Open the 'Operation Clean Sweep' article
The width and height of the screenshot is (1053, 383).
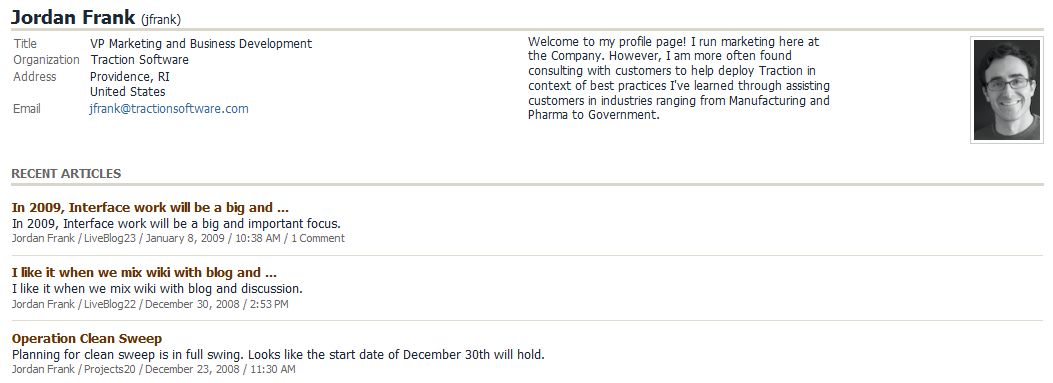87,339
